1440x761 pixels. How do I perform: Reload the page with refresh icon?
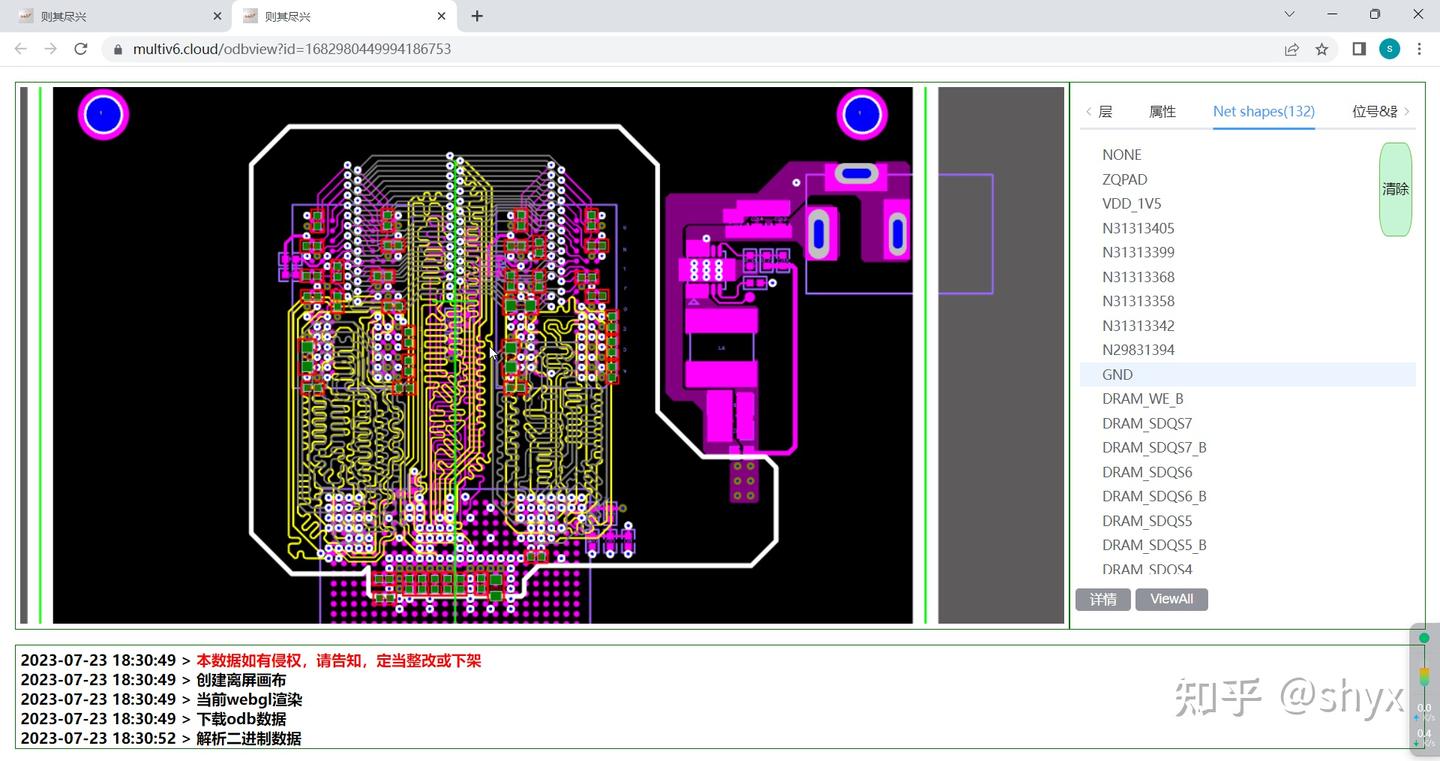click(x=81, y=48)
